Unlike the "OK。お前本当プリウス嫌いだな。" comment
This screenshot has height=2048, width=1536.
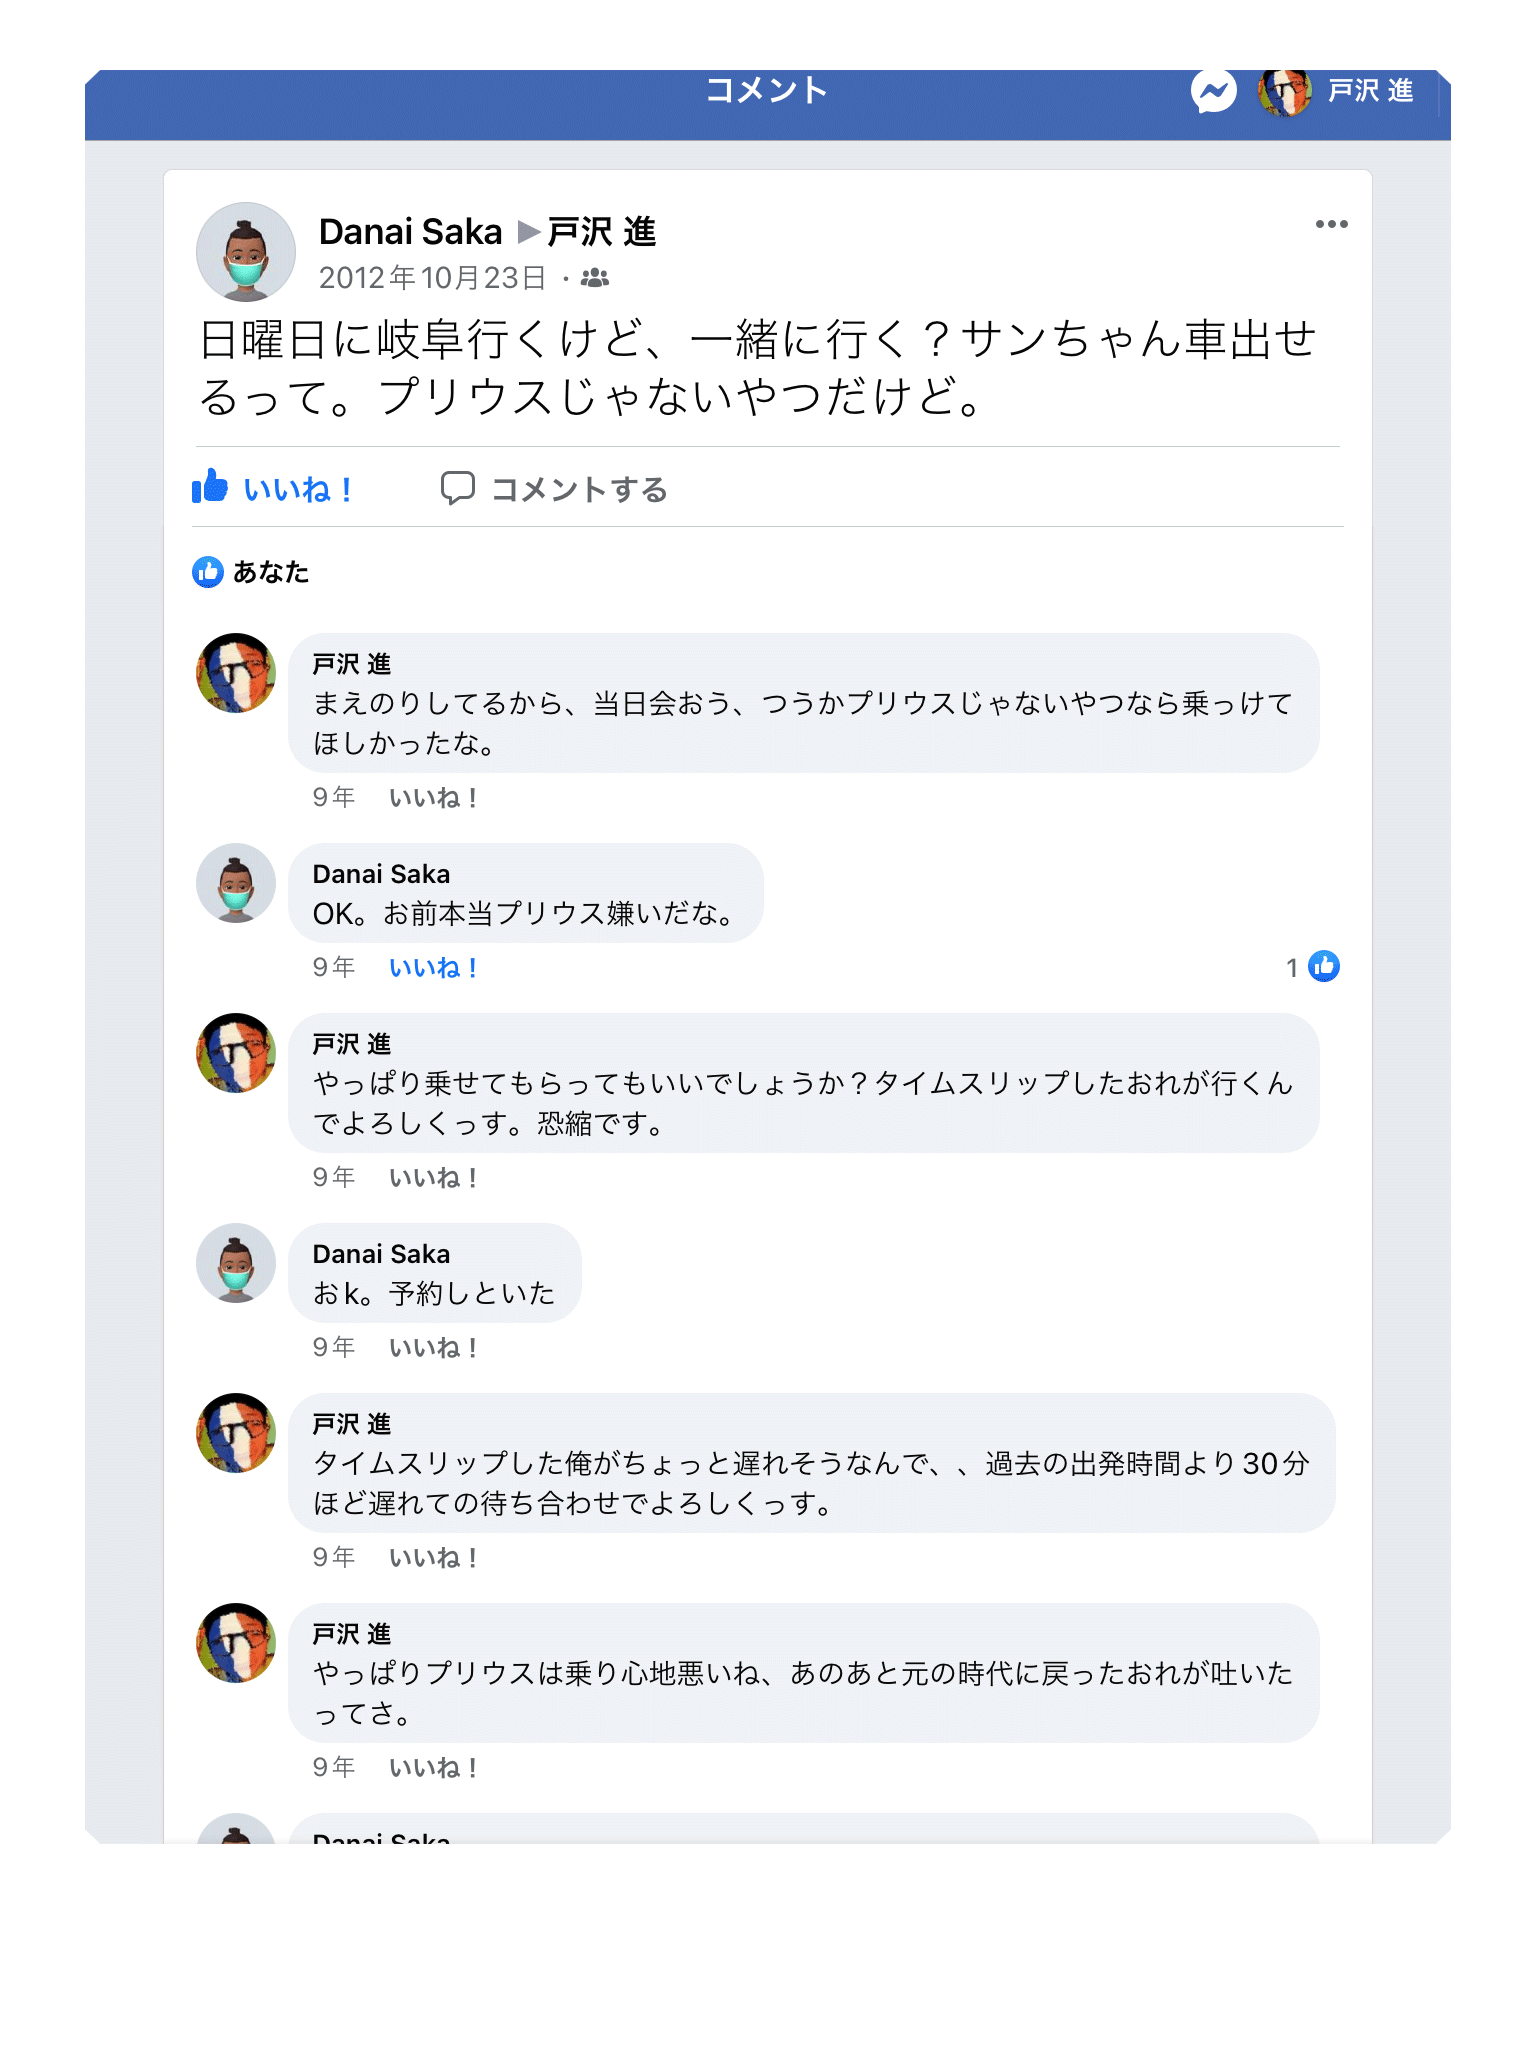click(x=433, y=968)
